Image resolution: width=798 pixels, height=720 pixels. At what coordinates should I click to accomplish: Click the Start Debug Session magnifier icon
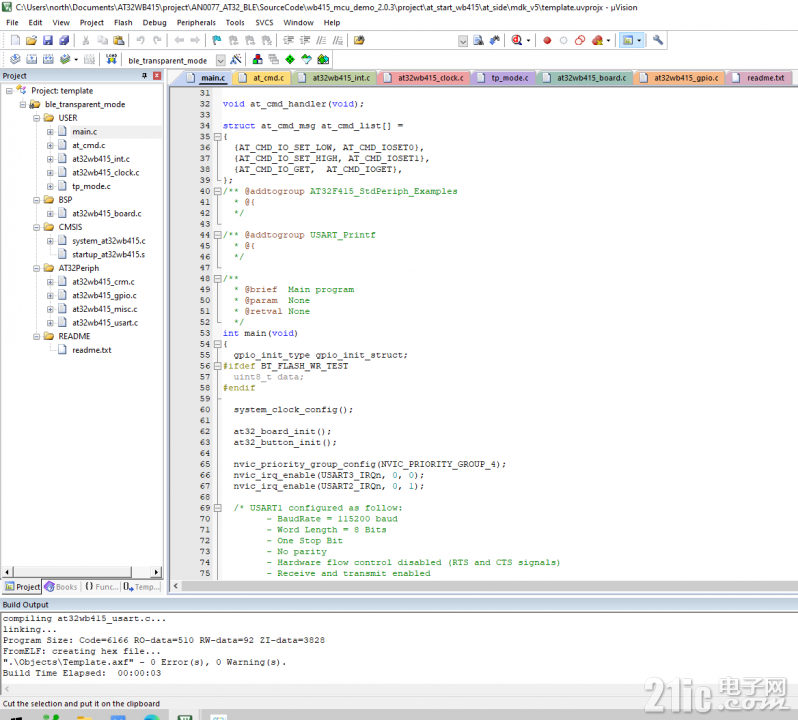[x=517, y=40]
